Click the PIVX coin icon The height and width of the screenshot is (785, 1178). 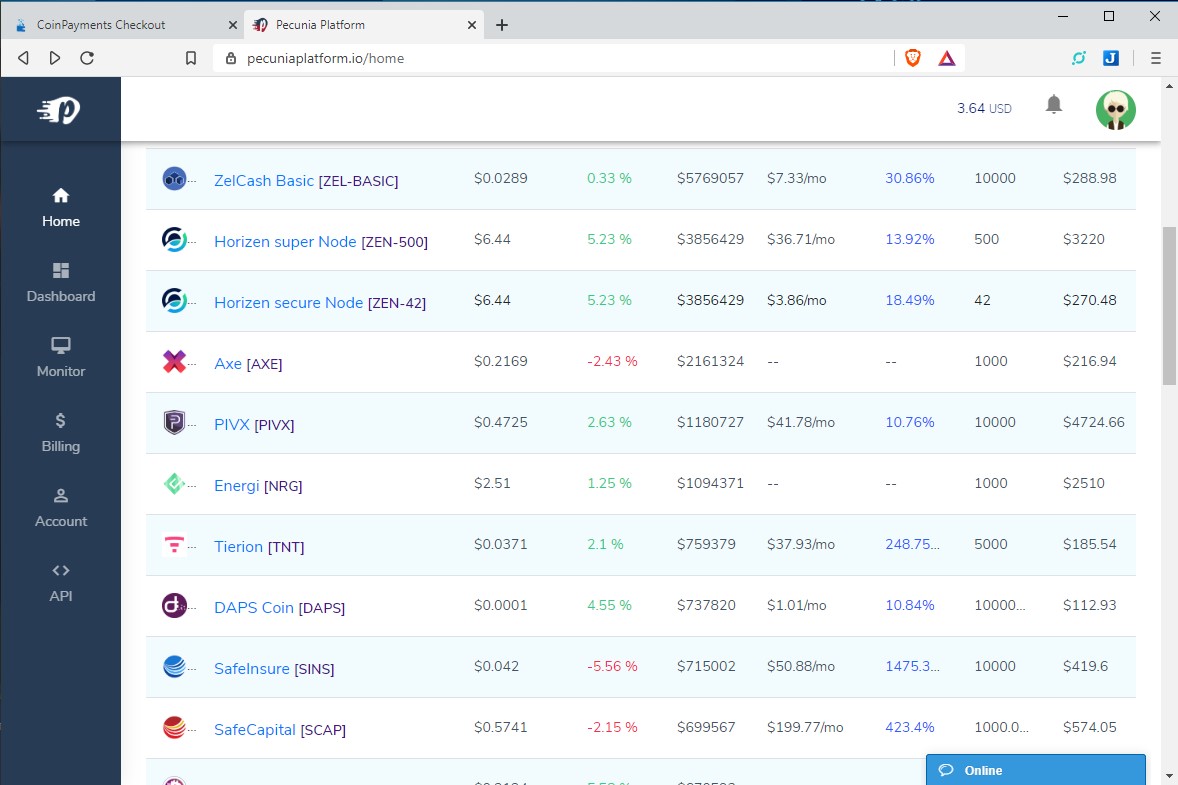[174, 422]
